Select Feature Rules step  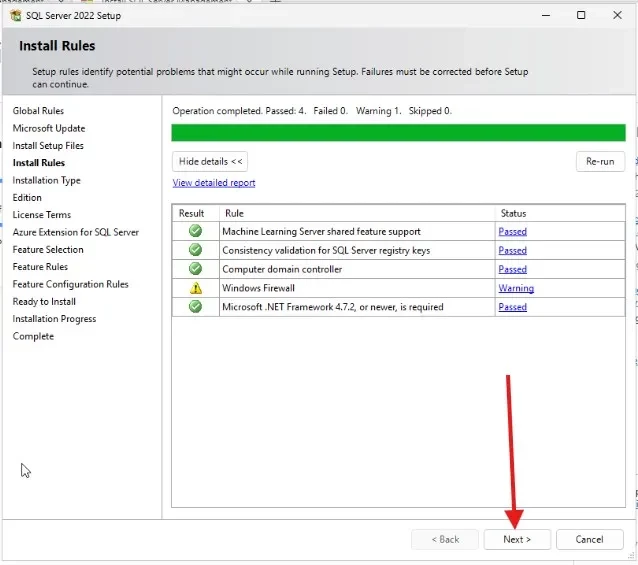point(40,267)
